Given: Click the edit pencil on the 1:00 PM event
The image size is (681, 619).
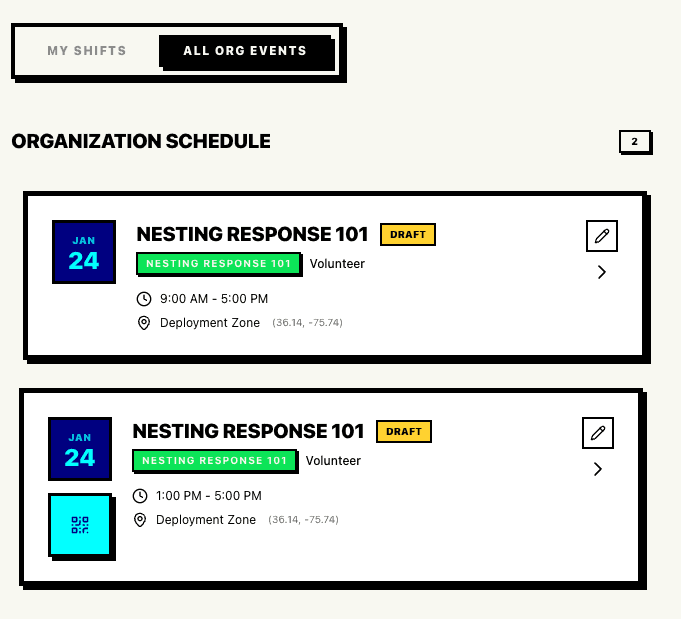Looking at the screenshot, I should 598,433.
